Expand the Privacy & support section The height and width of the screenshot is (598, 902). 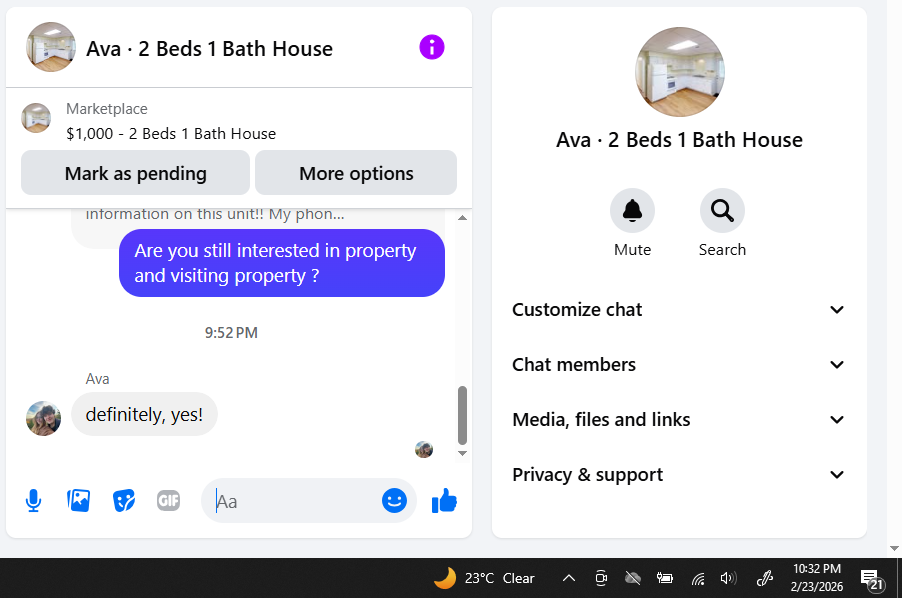(x=679, y=475)
